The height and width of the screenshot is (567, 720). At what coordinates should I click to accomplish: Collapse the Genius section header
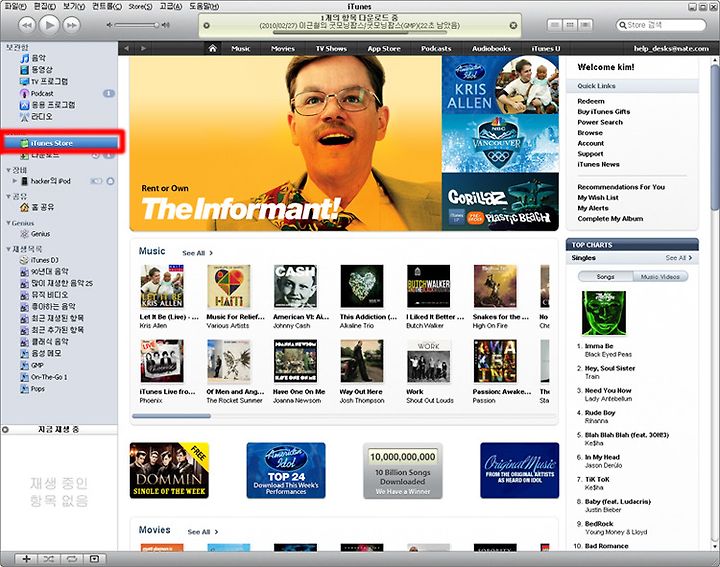click(x=8, y=223)
